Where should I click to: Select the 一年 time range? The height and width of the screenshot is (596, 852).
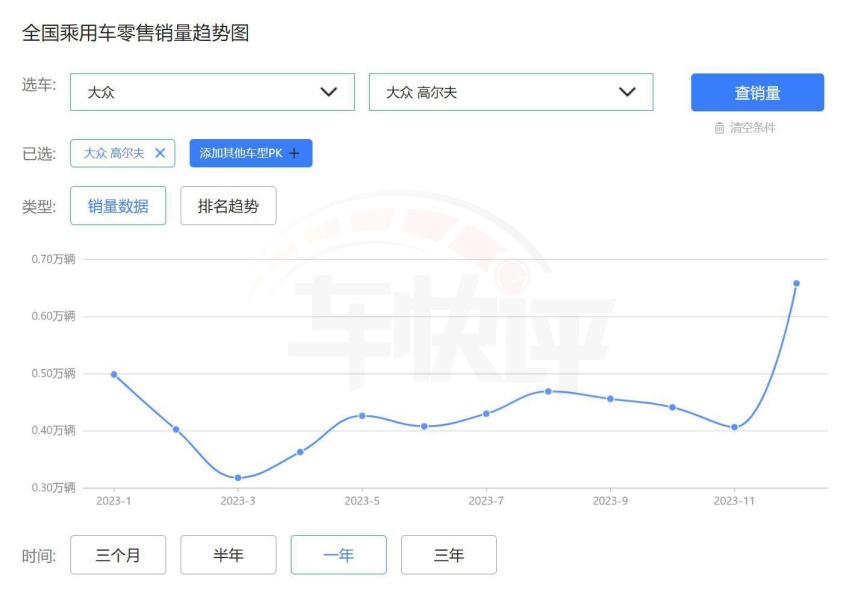tap(339, 555)
